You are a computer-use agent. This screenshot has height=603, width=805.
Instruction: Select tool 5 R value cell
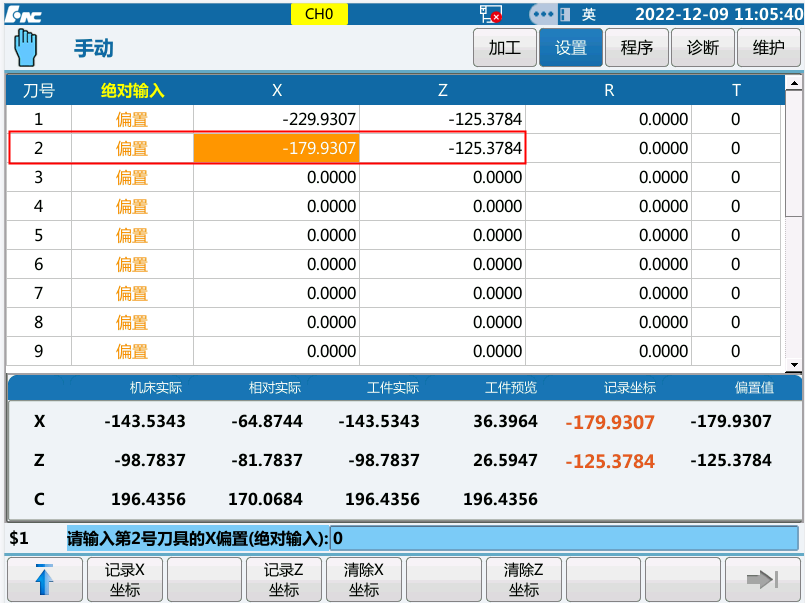click(x=608, y=235)
